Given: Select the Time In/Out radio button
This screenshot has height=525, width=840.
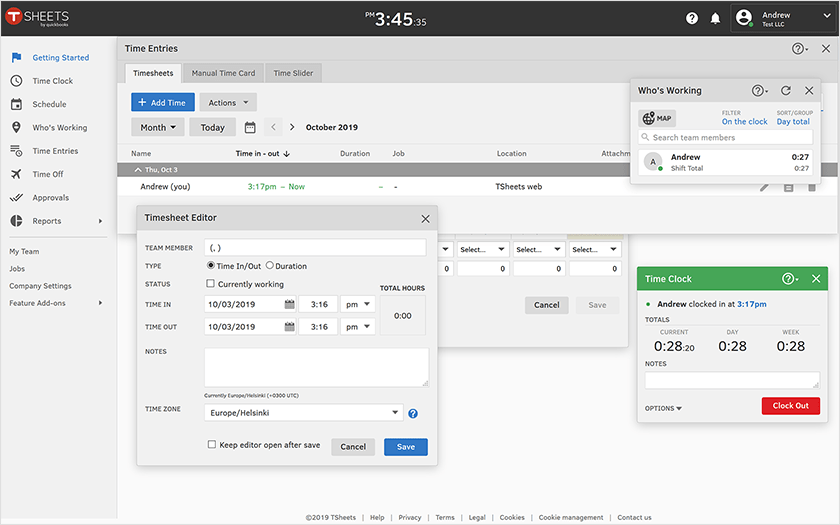Looking at the screenshot, I should tap(211, 265).
